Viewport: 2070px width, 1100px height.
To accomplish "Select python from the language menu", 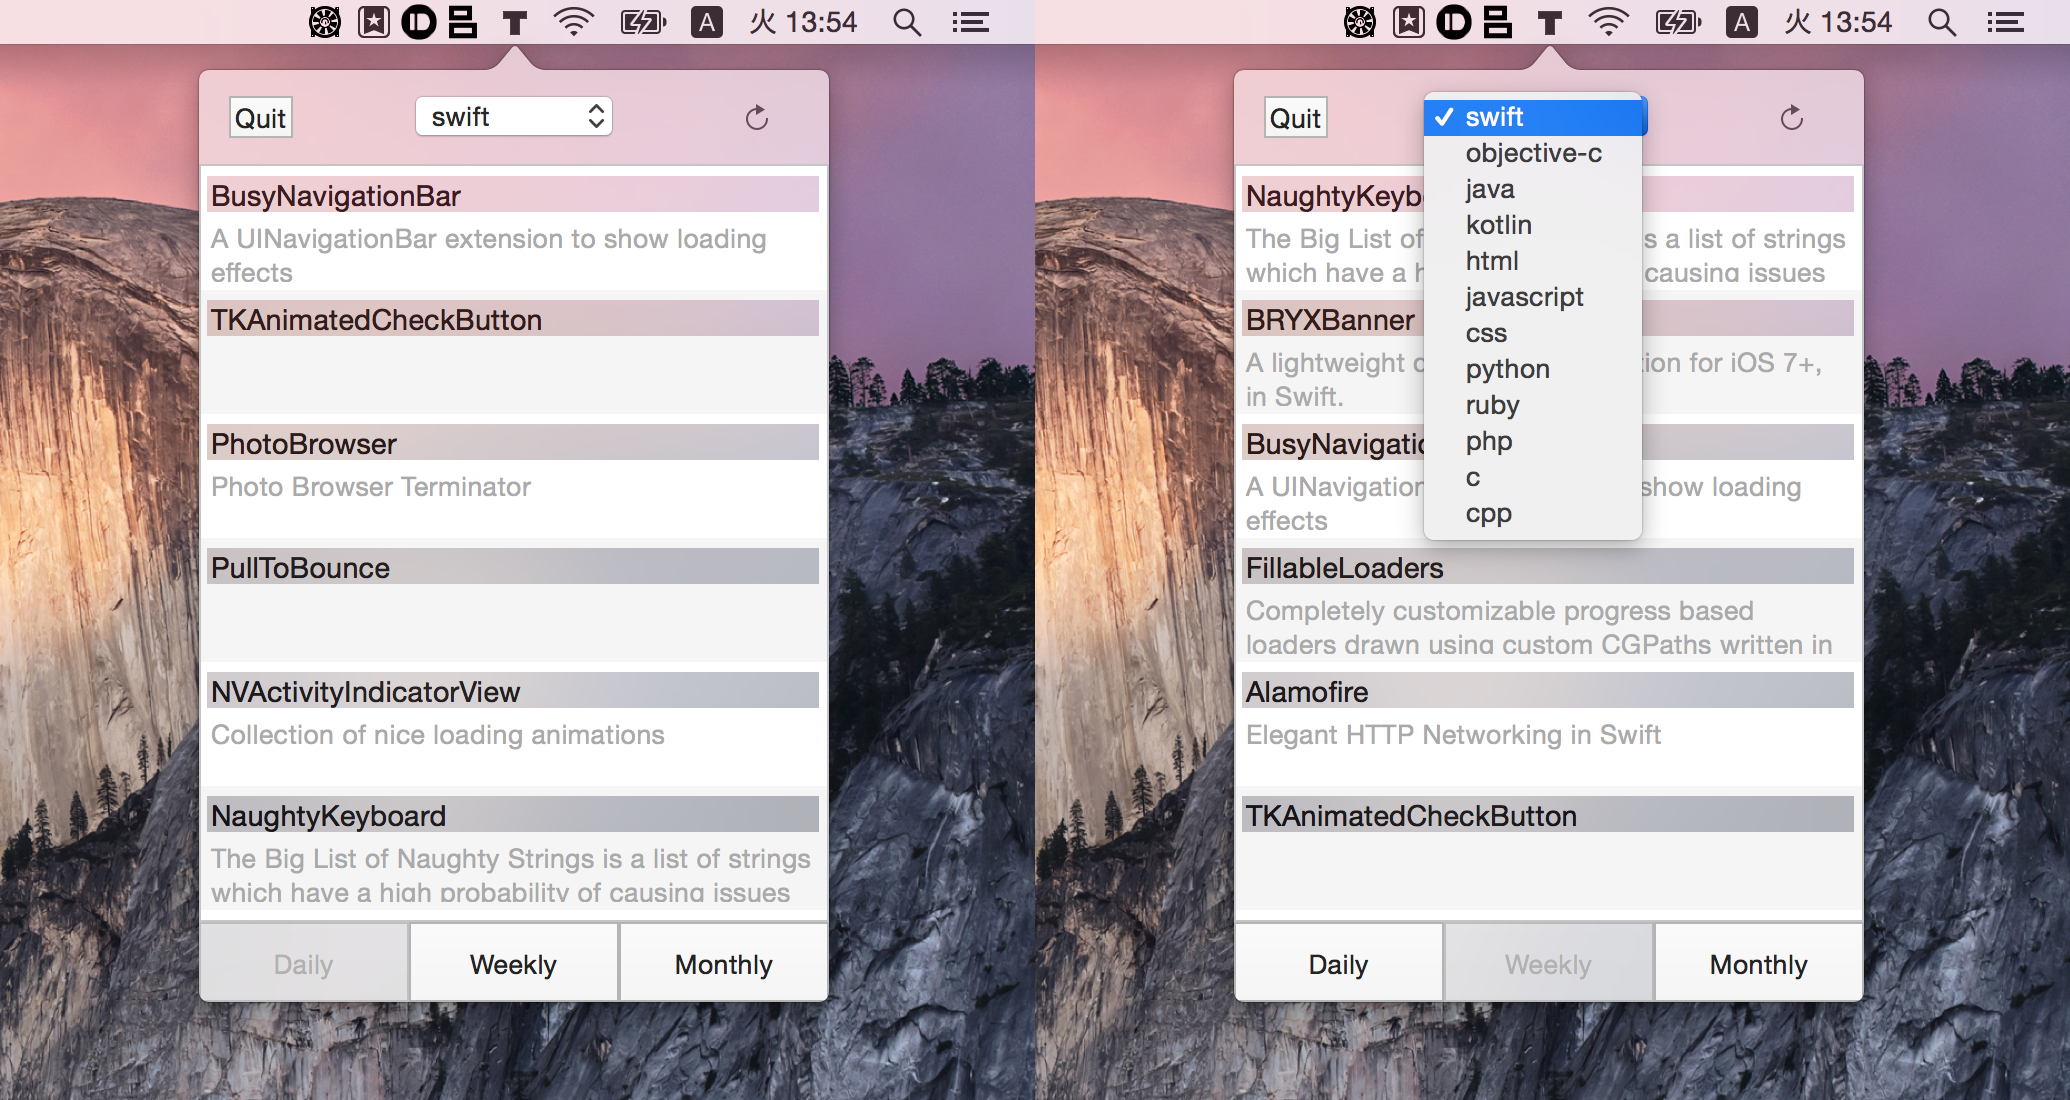I will (x=1507, y=369).
